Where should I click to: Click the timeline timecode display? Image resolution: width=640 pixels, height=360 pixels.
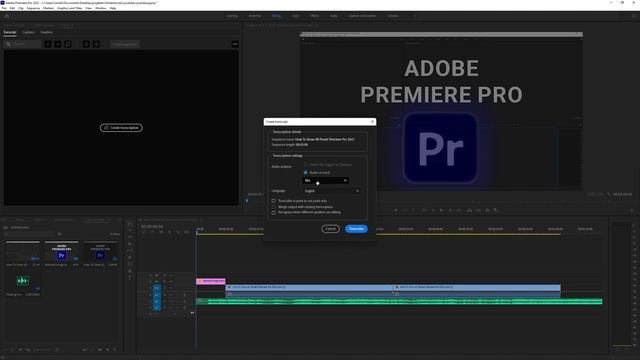tap(152, 227)
